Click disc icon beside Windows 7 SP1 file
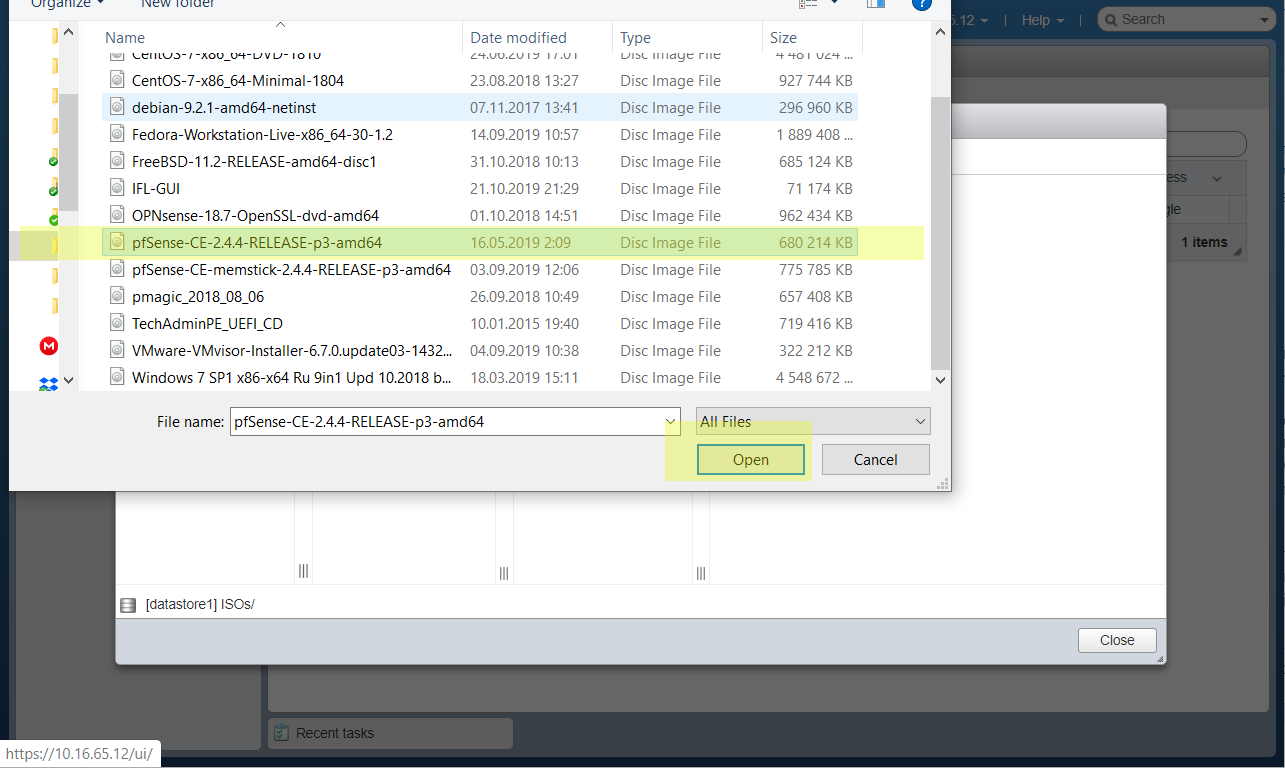 [x=117, y=377]
